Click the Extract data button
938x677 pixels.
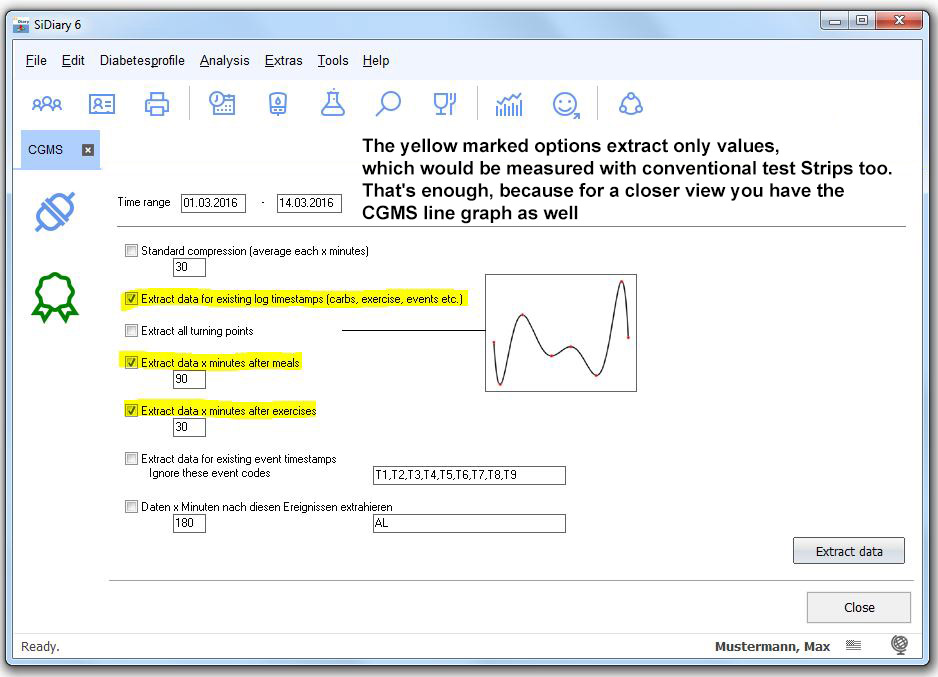coord(848,551)
